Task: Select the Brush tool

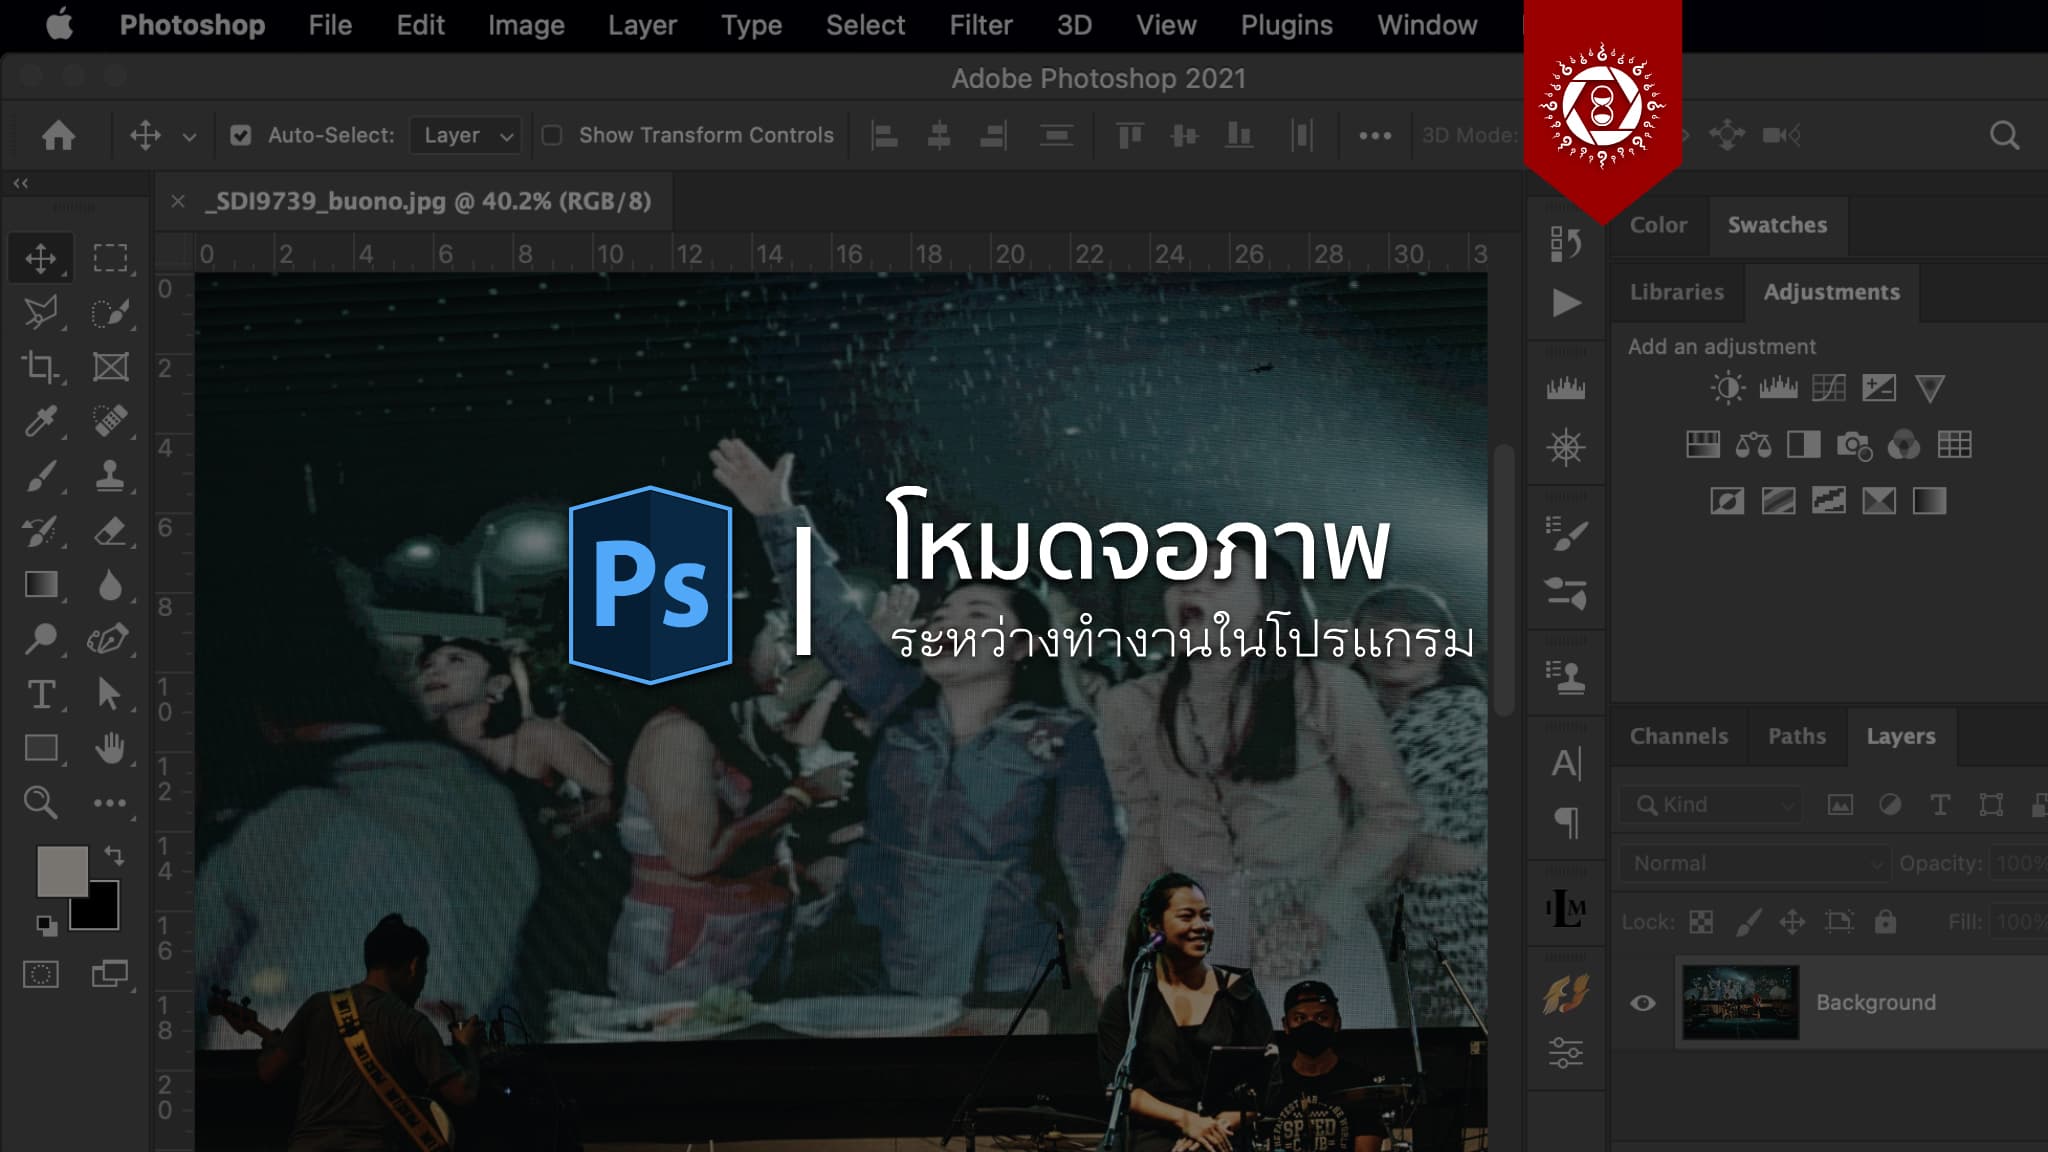Action: [x=40, y=476]
